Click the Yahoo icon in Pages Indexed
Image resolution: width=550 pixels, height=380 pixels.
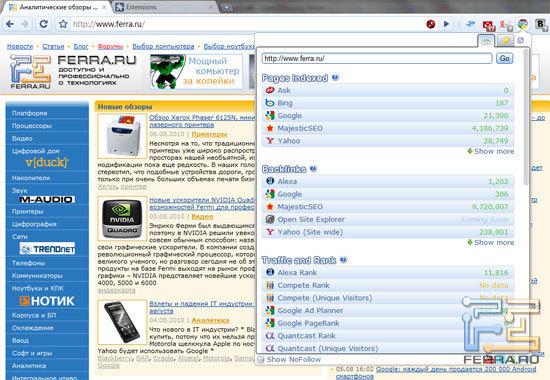click(x=269, y=141)
